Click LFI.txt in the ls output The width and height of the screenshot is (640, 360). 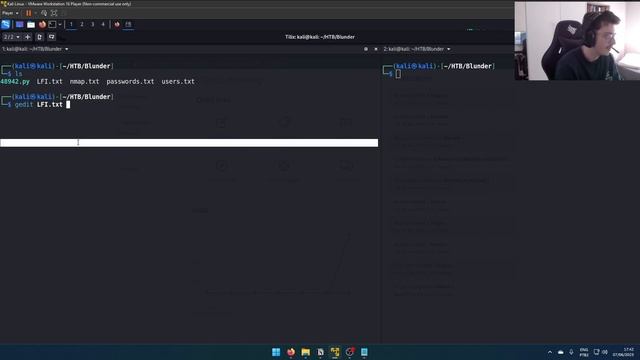coord(49,82)
